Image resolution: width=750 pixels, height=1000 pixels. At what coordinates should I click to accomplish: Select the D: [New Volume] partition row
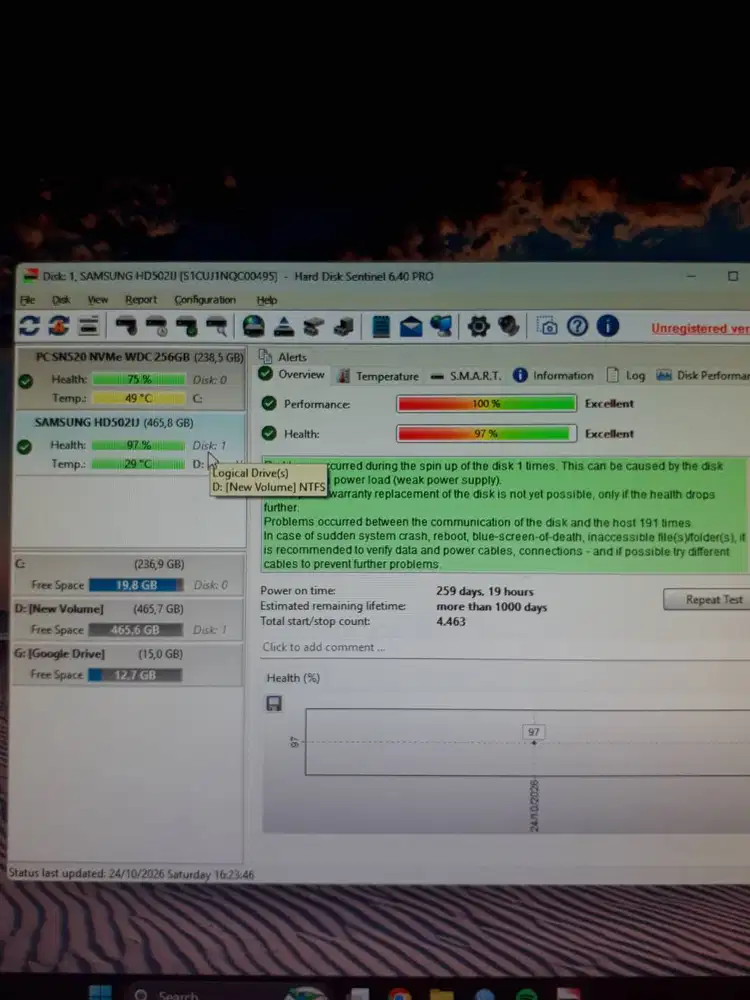tap(128, 619)
